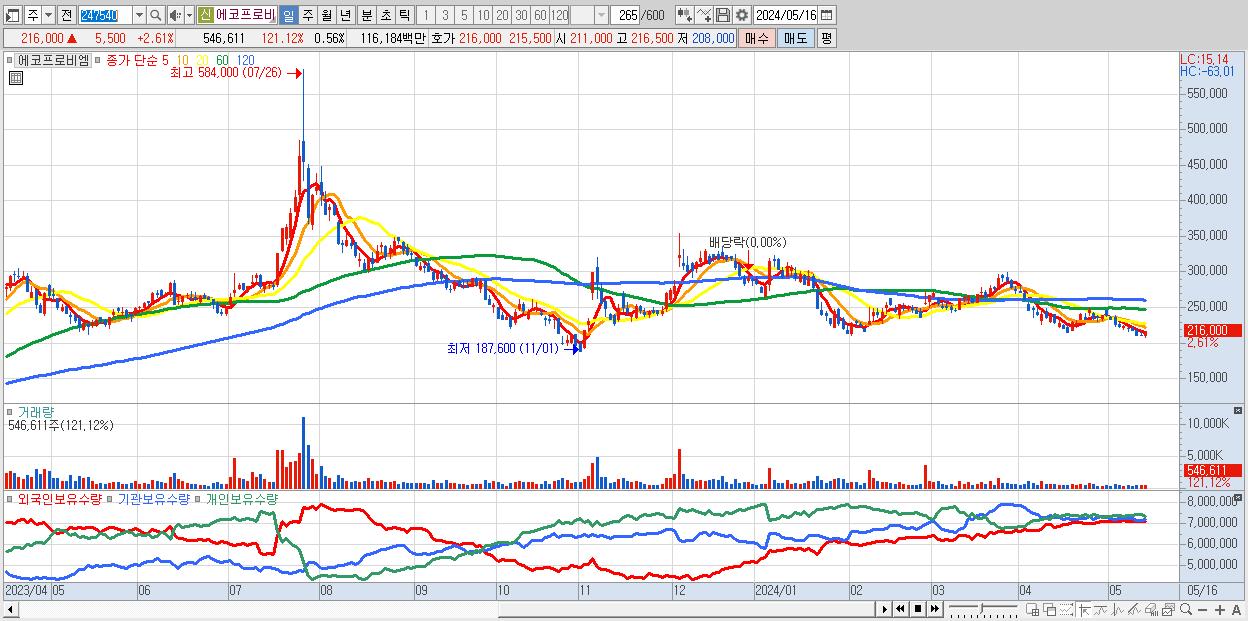Click the stop chart replay button
Screen dimensions: 1248x621
[917, 609]
